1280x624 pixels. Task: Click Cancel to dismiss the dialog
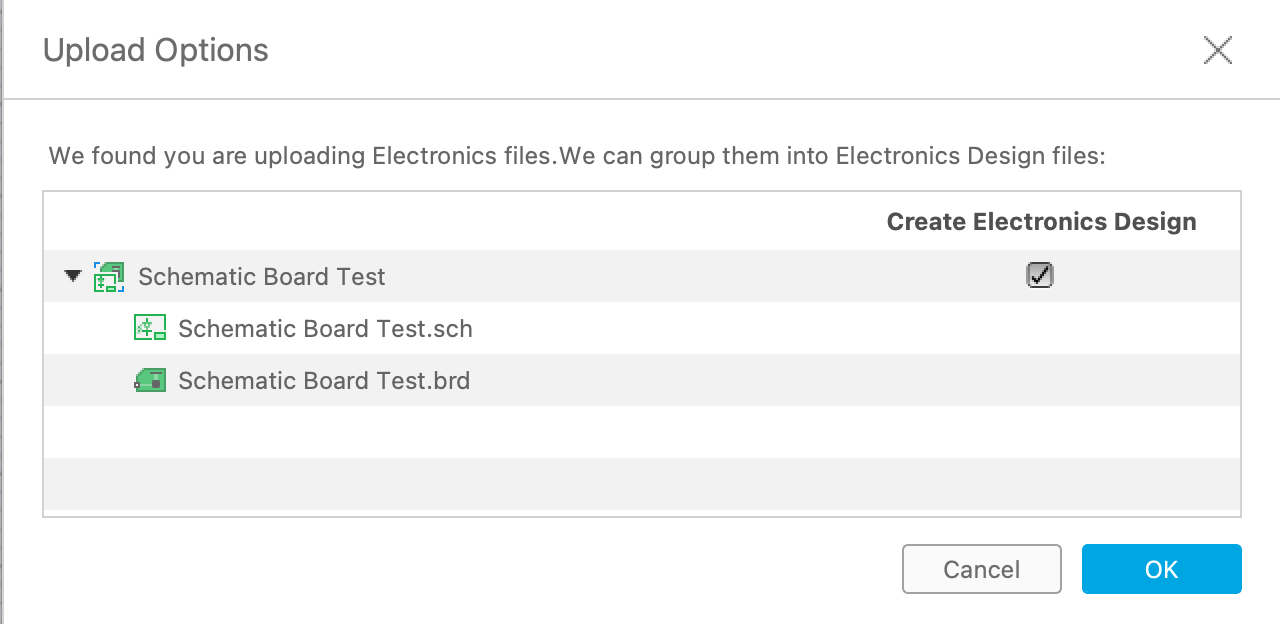pos(981,569)
